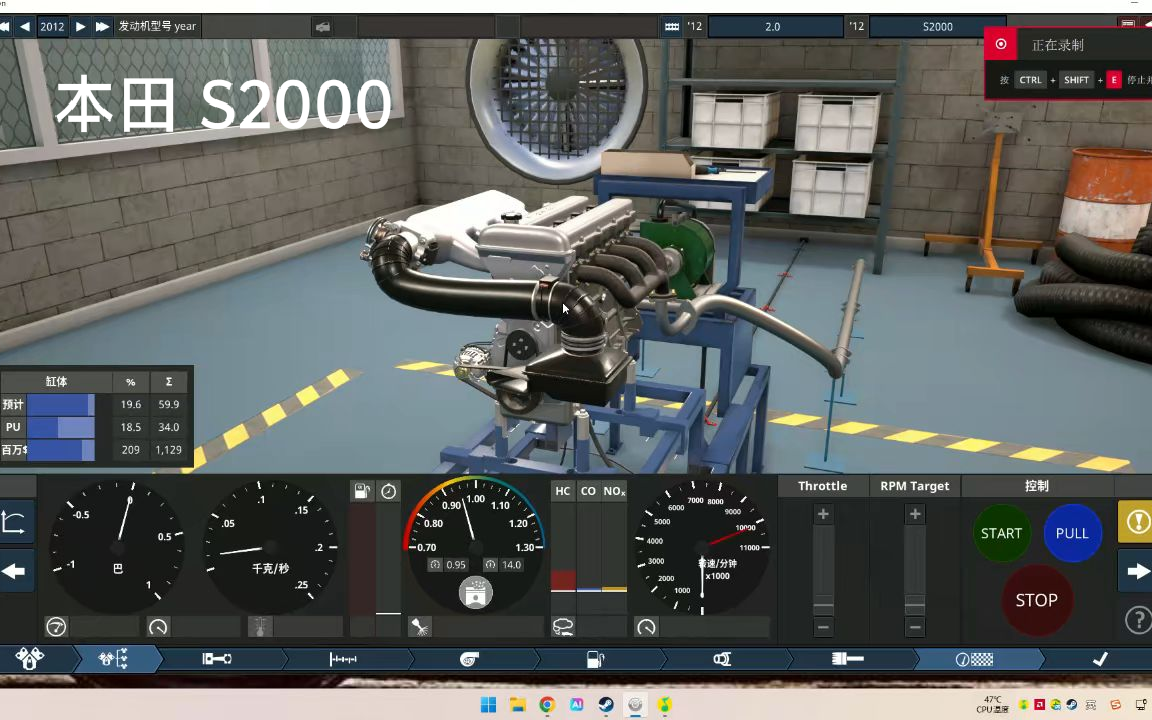Click the car model icon in top bar
Image resolution: width=1152 pixels, height=720 pixels.
tap(323, 26)
